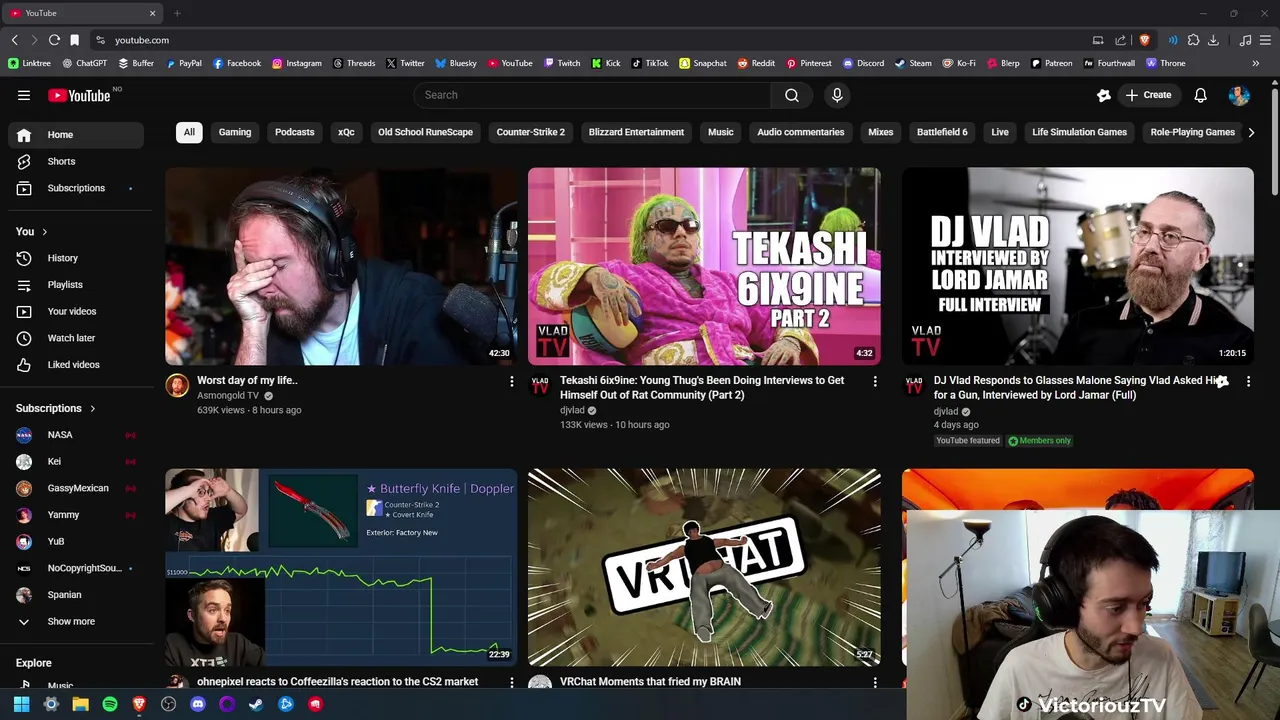This screenshot has width=1280, height=720.
Task: Click the Brave Shields lion icon
Action: click(1144, 40)
